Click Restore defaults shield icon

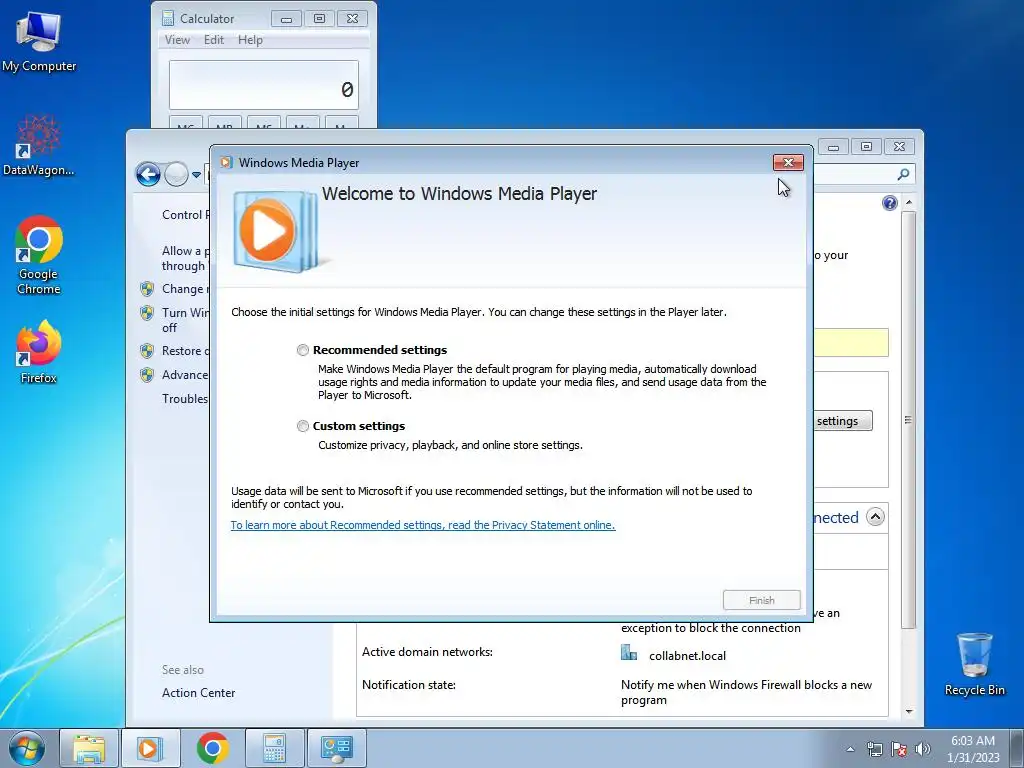pos(147,351)
